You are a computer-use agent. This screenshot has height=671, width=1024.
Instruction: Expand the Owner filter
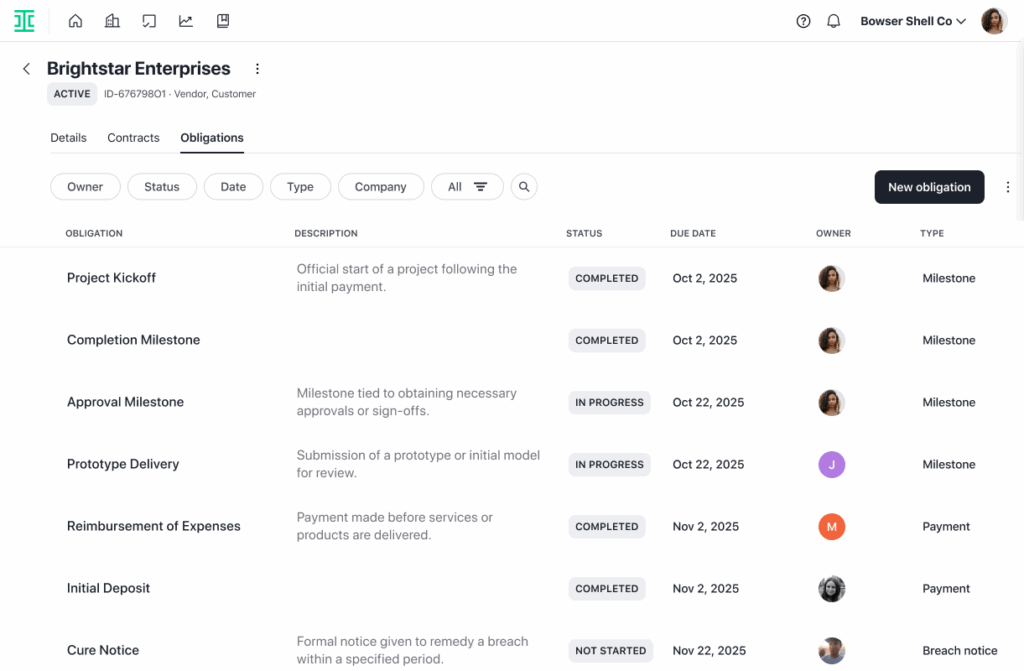(x=85, y=187)
